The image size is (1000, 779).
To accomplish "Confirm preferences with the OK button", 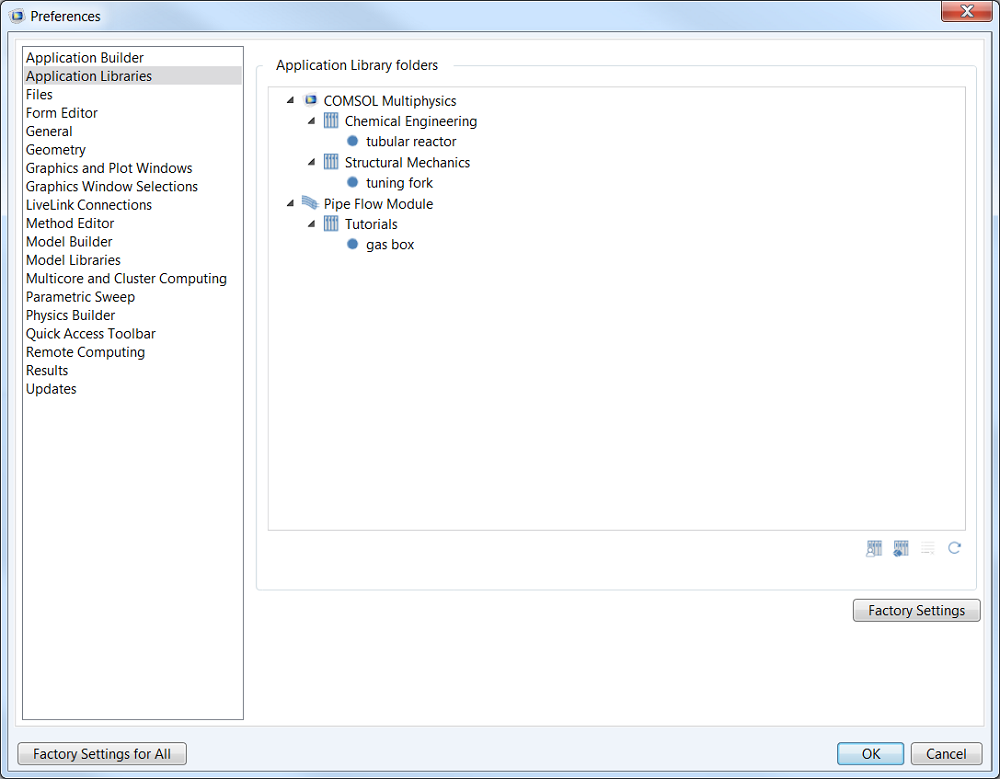I will (871, 754).
